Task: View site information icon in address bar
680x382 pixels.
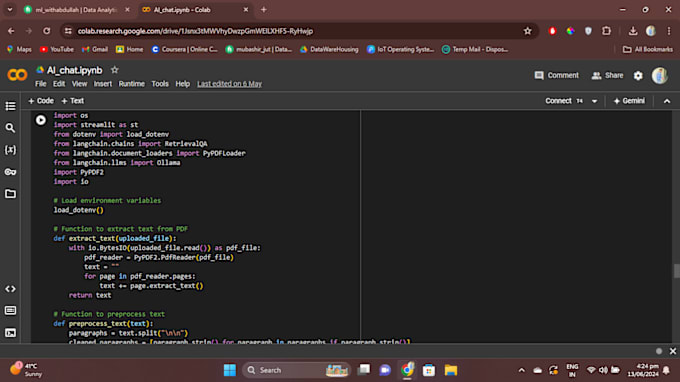Action: pos(68,31)
